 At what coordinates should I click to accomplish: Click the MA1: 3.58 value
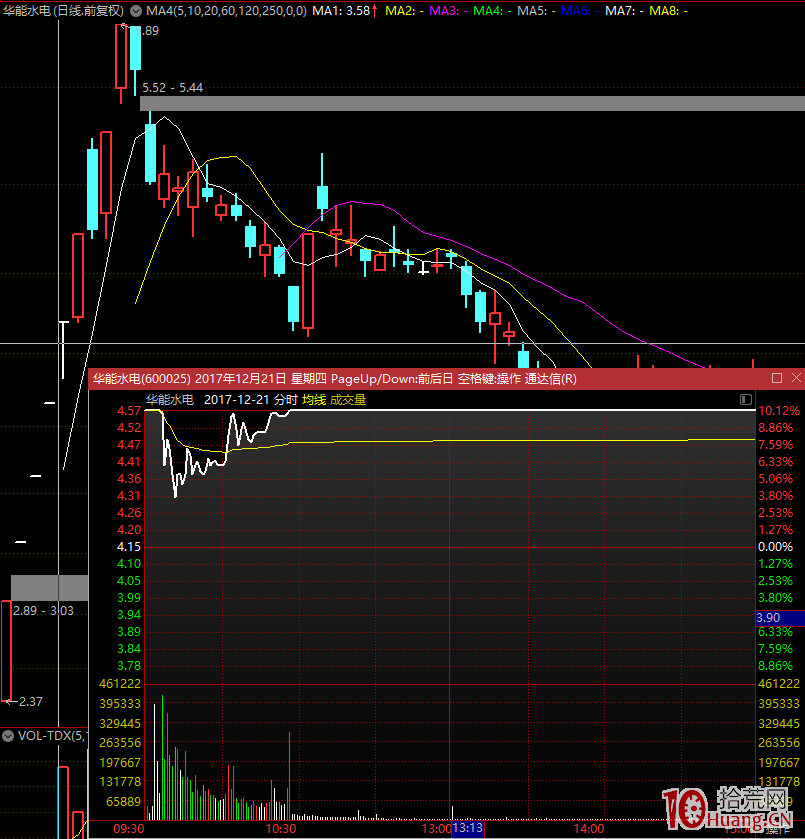click(341, 11)
